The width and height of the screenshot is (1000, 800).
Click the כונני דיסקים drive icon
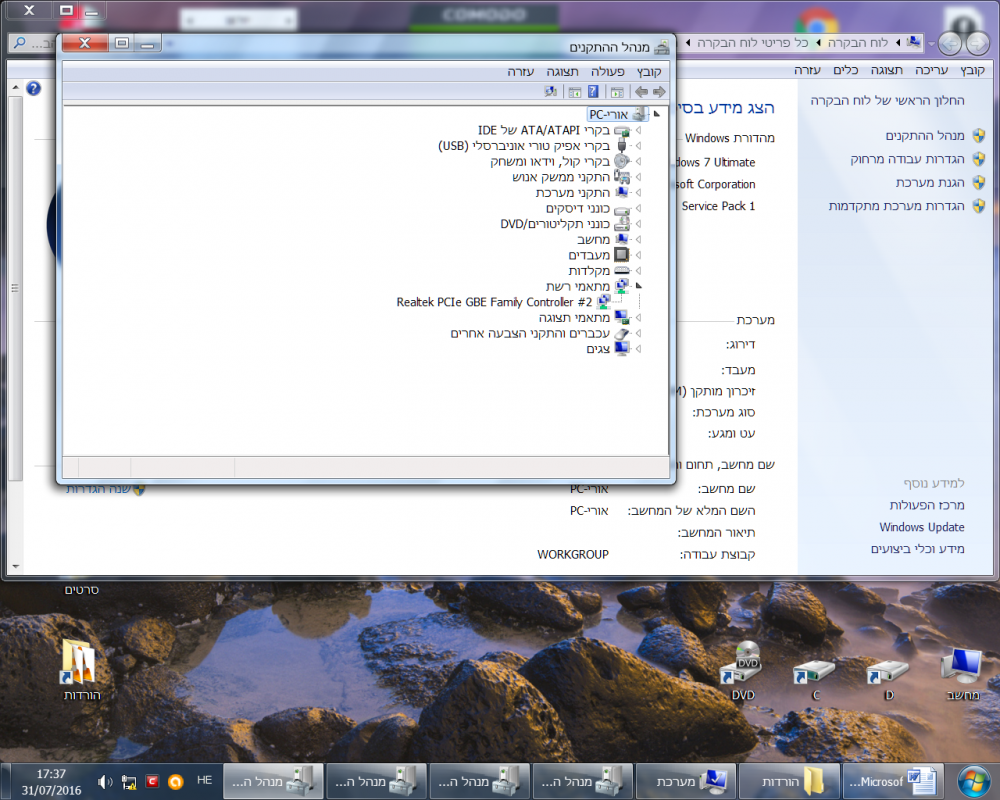[x=622, y=209]
